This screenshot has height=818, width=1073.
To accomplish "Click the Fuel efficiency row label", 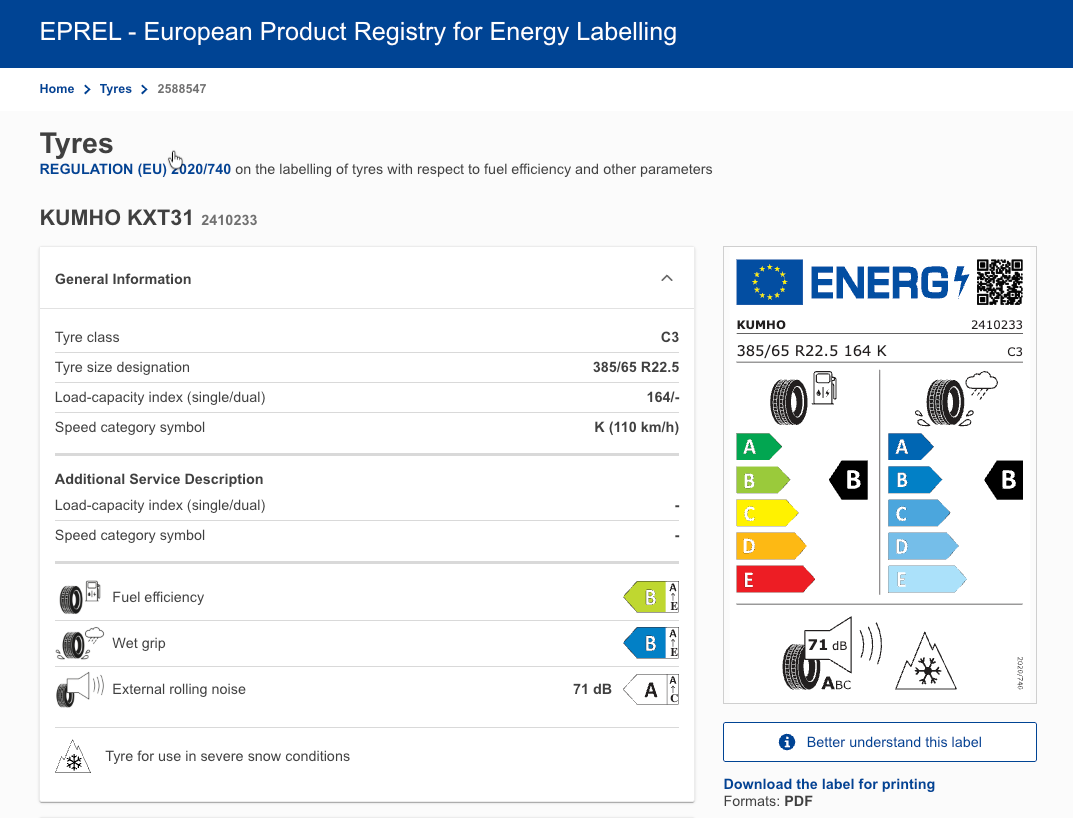I will (x=158, y=597).
